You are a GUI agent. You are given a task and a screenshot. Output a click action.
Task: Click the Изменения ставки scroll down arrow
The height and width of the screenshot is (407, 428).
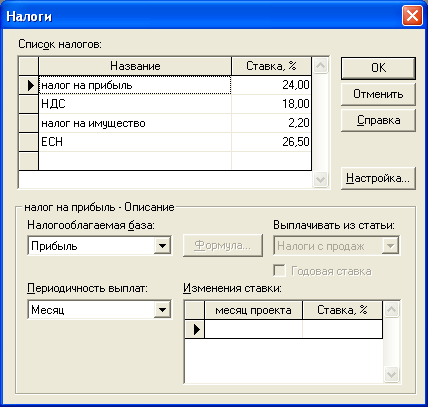(x=391, y=374)
